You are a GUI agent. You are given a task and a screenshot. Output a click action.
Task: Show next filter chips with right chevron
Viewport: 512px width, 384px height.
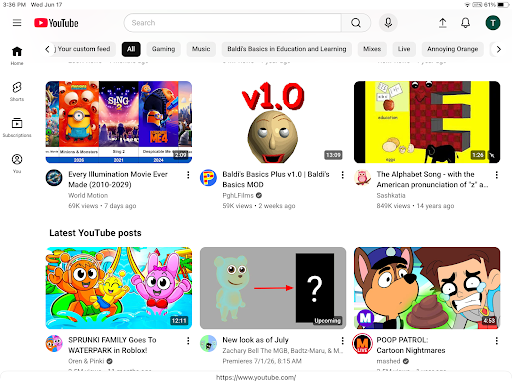point(498,49)
